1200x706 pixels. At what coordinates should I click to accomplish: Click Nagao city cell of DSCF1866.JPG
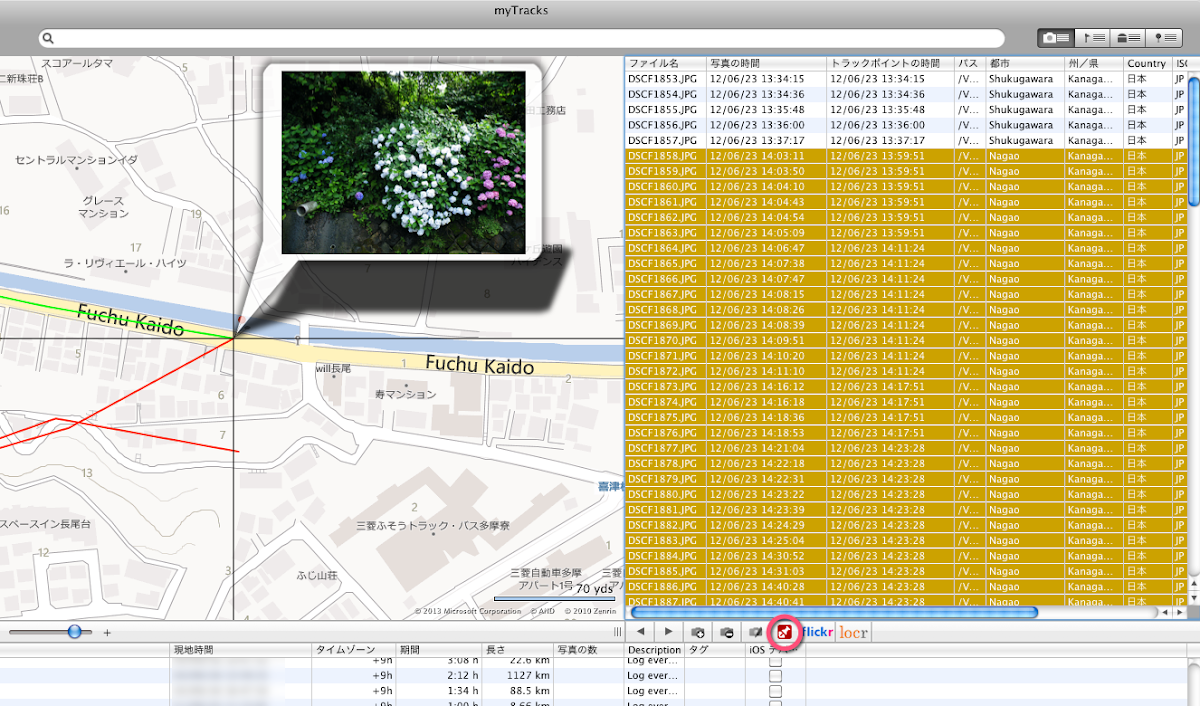point(1004,279)
